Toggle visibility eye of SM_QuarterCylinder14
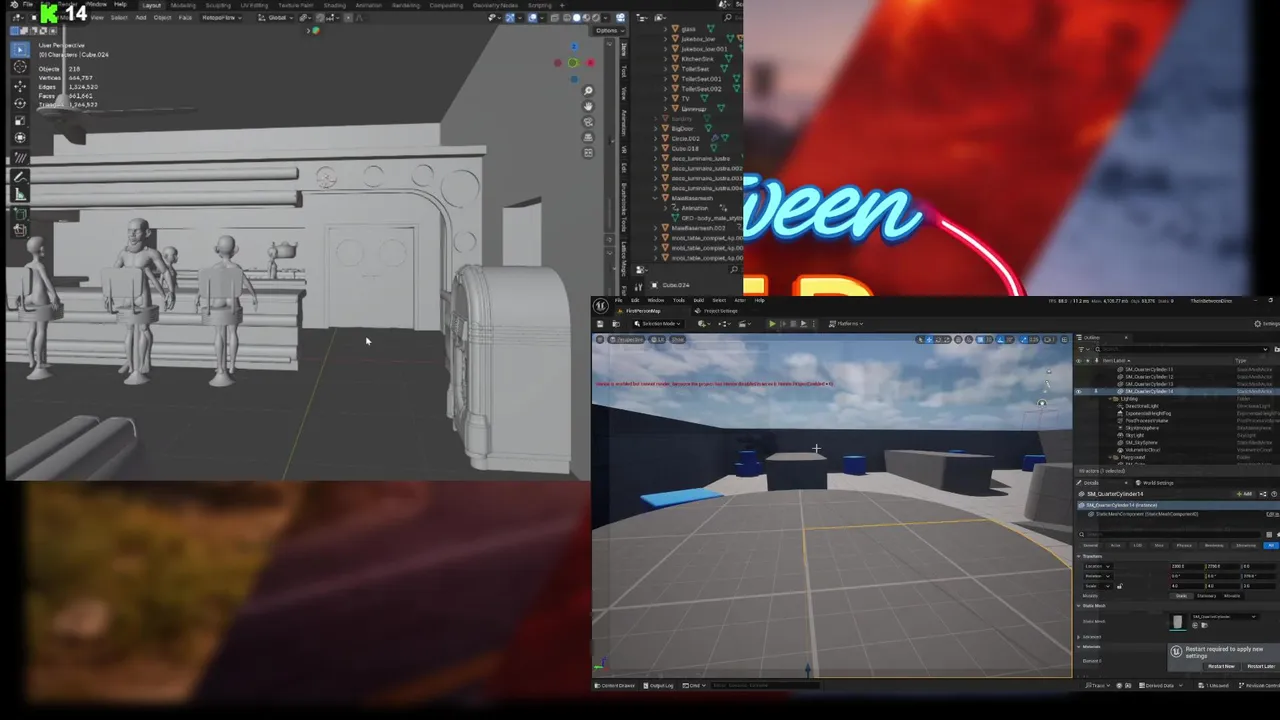This screenshot has width=1280, height=720. pyautogui.click(x=1079, y=391)
